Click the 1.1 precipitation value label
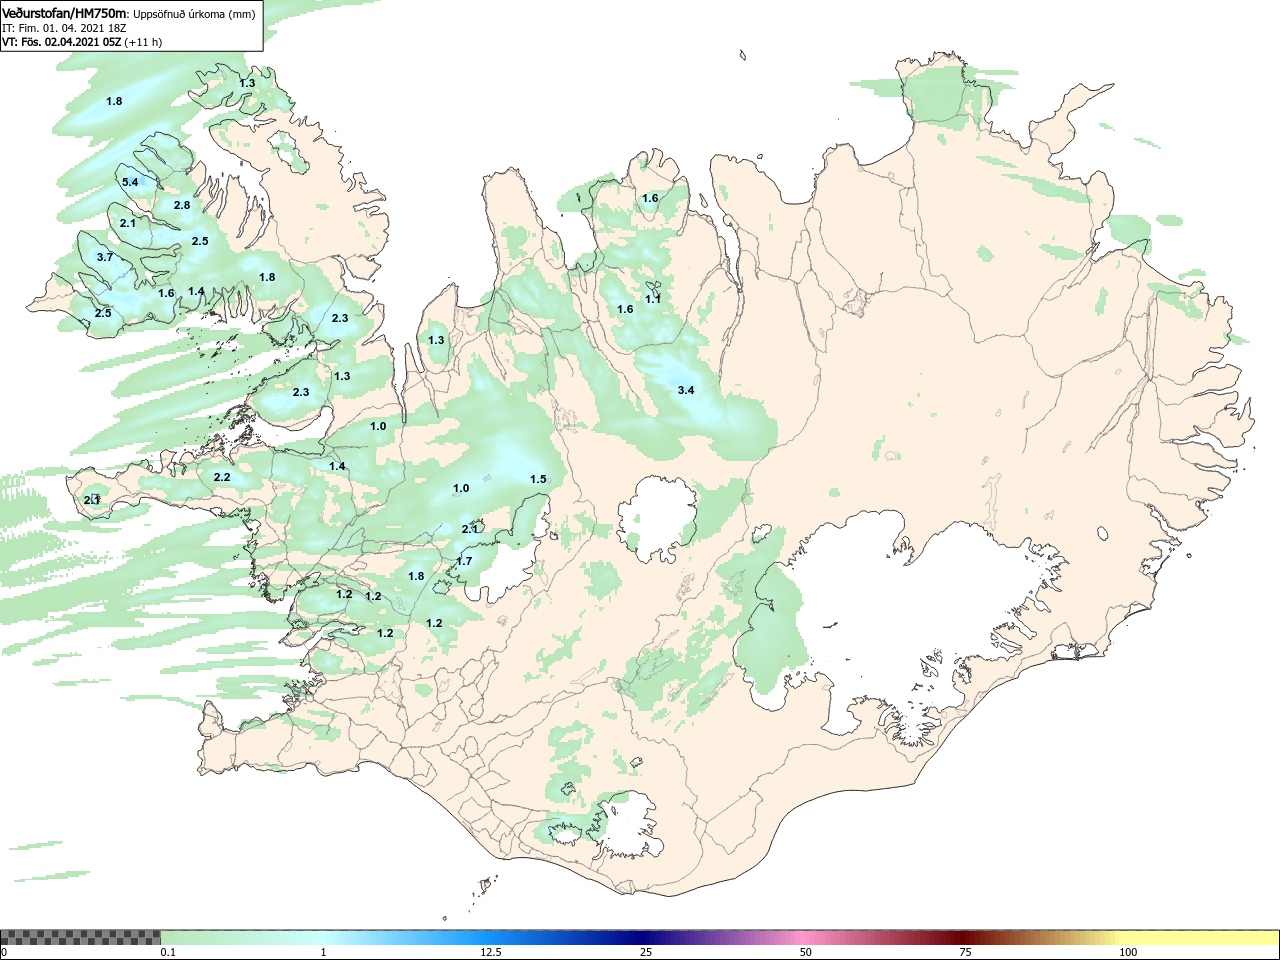Viewport: 1280px width, 960px height. pos(653,299)
